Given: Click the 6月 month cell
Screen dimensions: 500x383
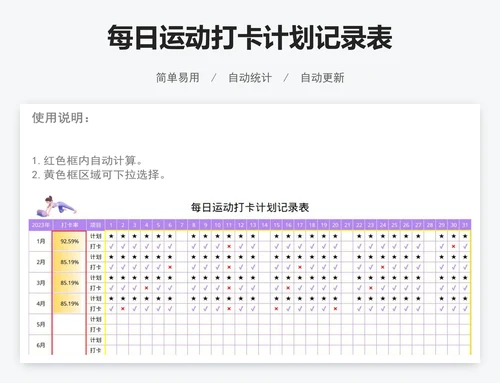Looking at the screenshot, I should [40, 345].
